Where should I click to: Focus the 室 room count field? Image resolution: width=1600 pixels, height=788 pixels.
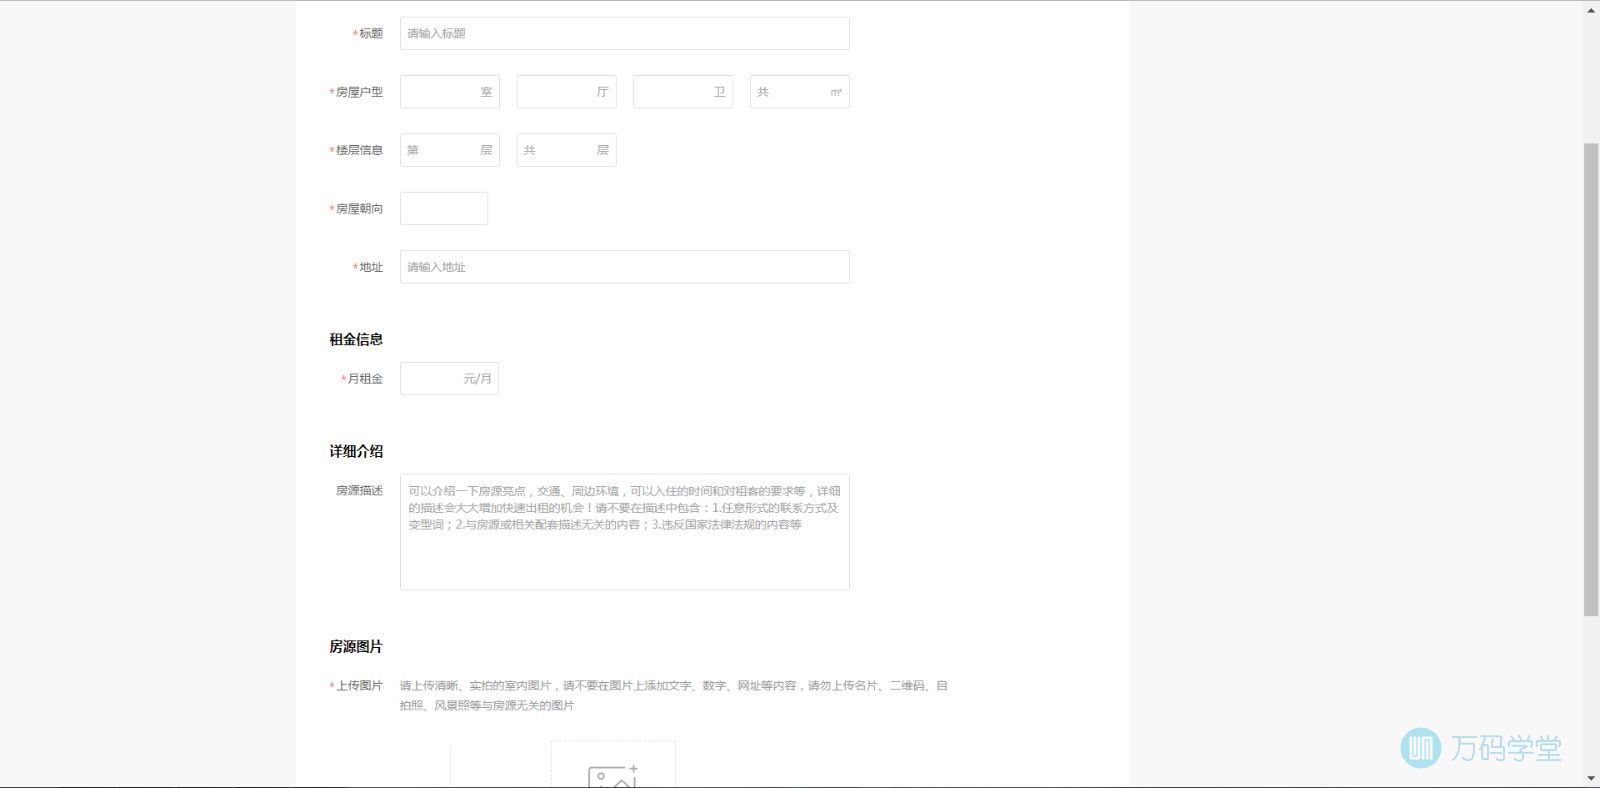click(x=449, y=92)
